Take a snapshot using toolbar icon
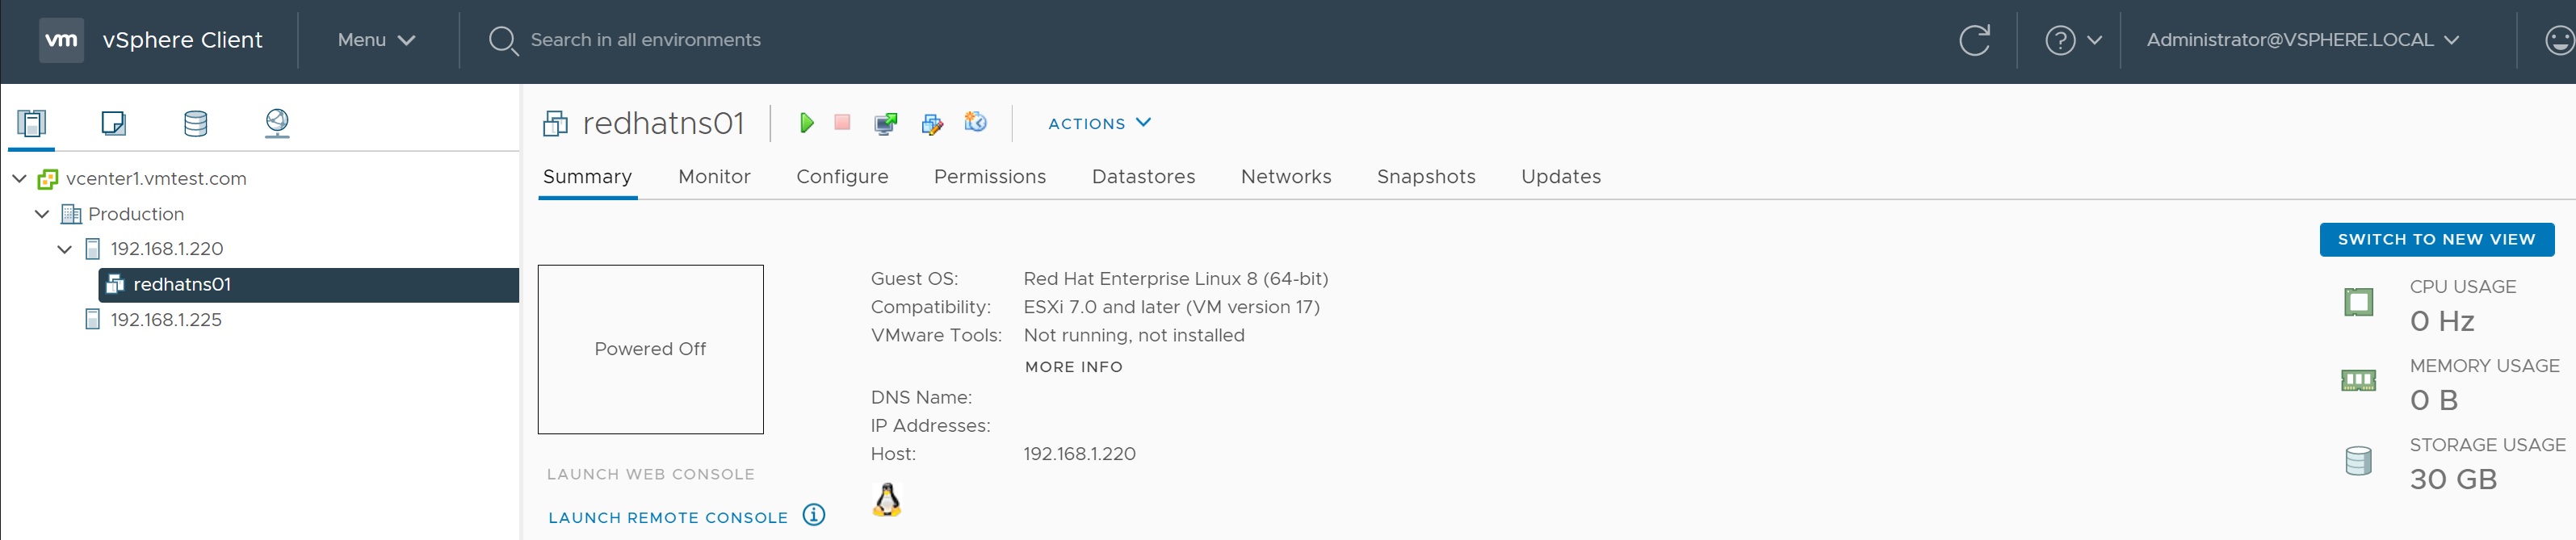This screenshot has height=540, width=2576. point(975,122)
